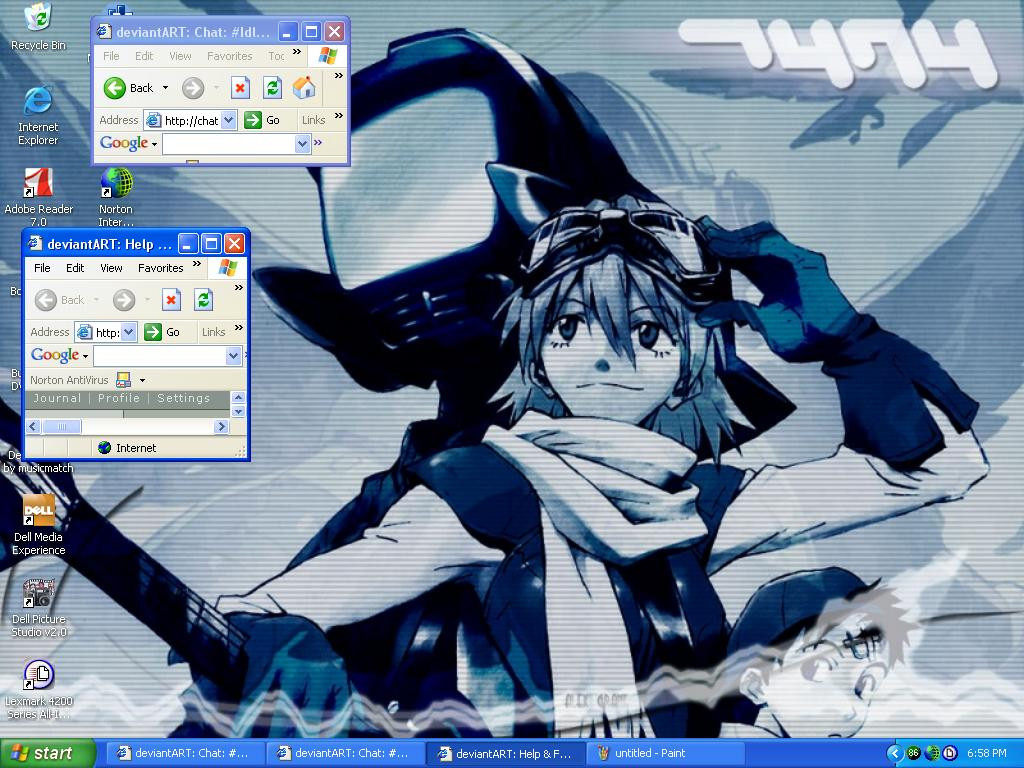Click the Go button in Chat window
This screenshot has width=1024, height=768.
coord(262,120)
